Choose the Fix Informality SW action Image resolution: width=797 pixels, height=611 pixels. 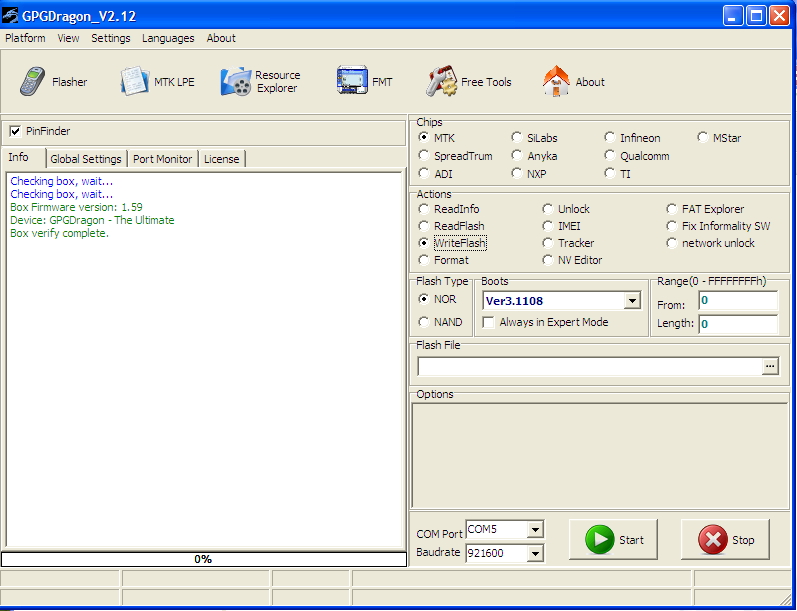click(671, 226)
